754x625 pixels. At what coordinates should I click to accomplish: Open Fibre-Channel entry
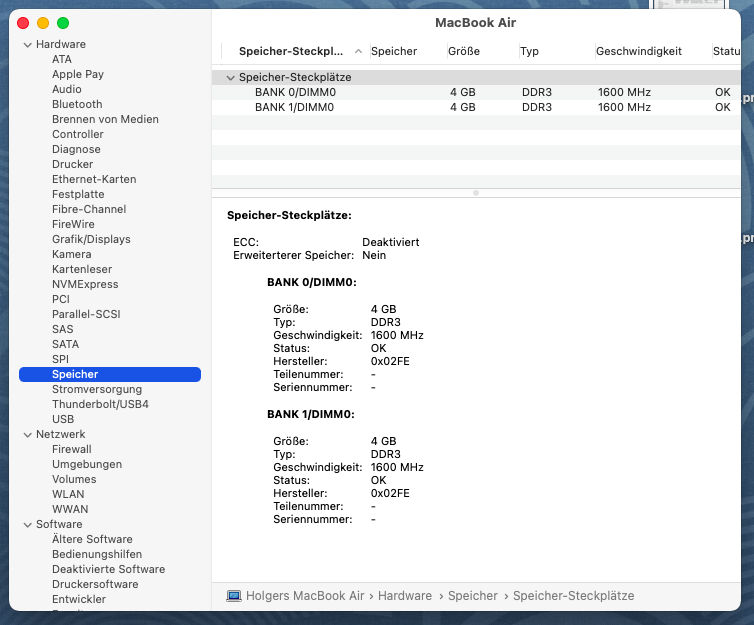tap(89, 209)
